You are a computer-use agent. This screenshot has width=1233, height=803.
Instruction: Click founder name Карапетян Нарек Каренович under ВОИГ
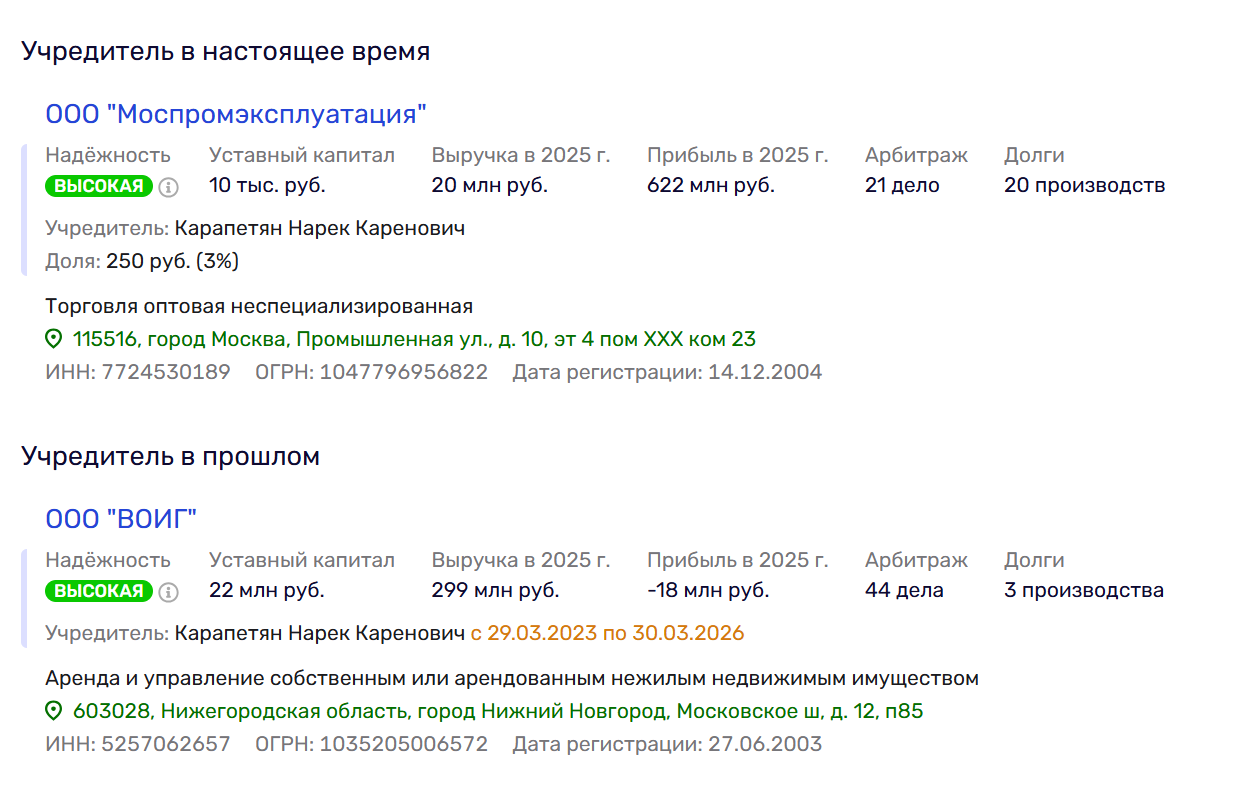[320, 634]
